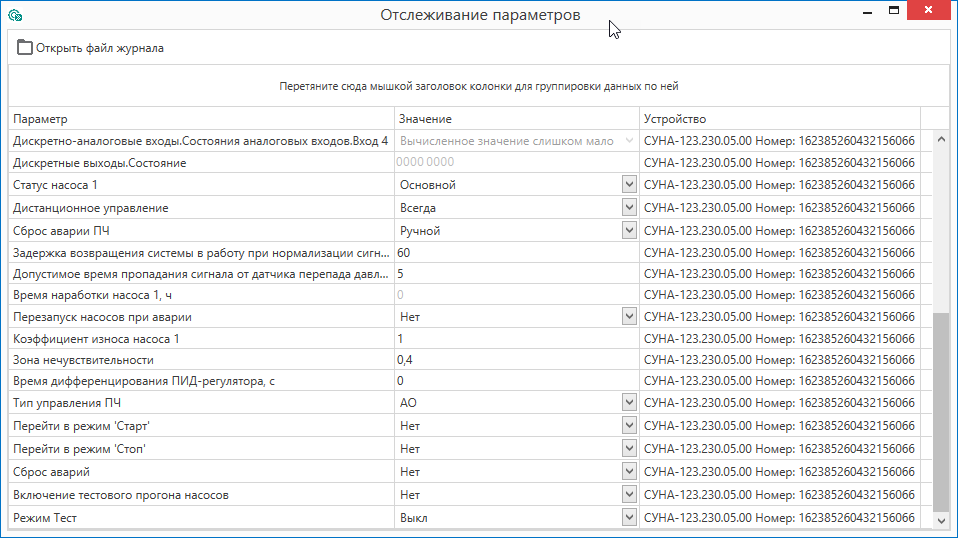Click value '0000 0000' of 'Дискретные выходы.Состояние'
Screen dimensions: 958x538
(425, 162)
